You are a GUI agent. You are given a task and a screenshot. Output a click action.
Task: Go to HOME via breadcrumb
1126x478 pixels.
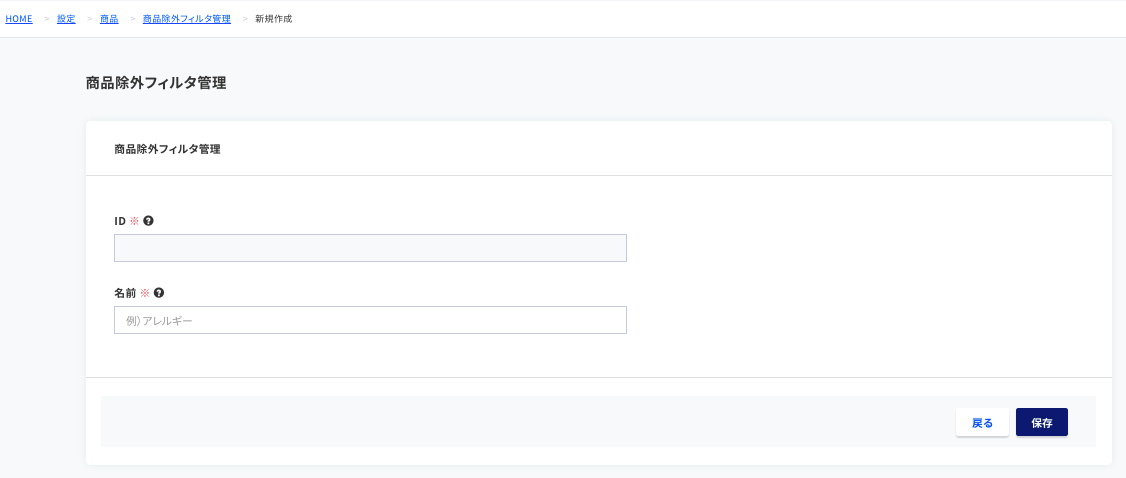click(x=19, y=19)
